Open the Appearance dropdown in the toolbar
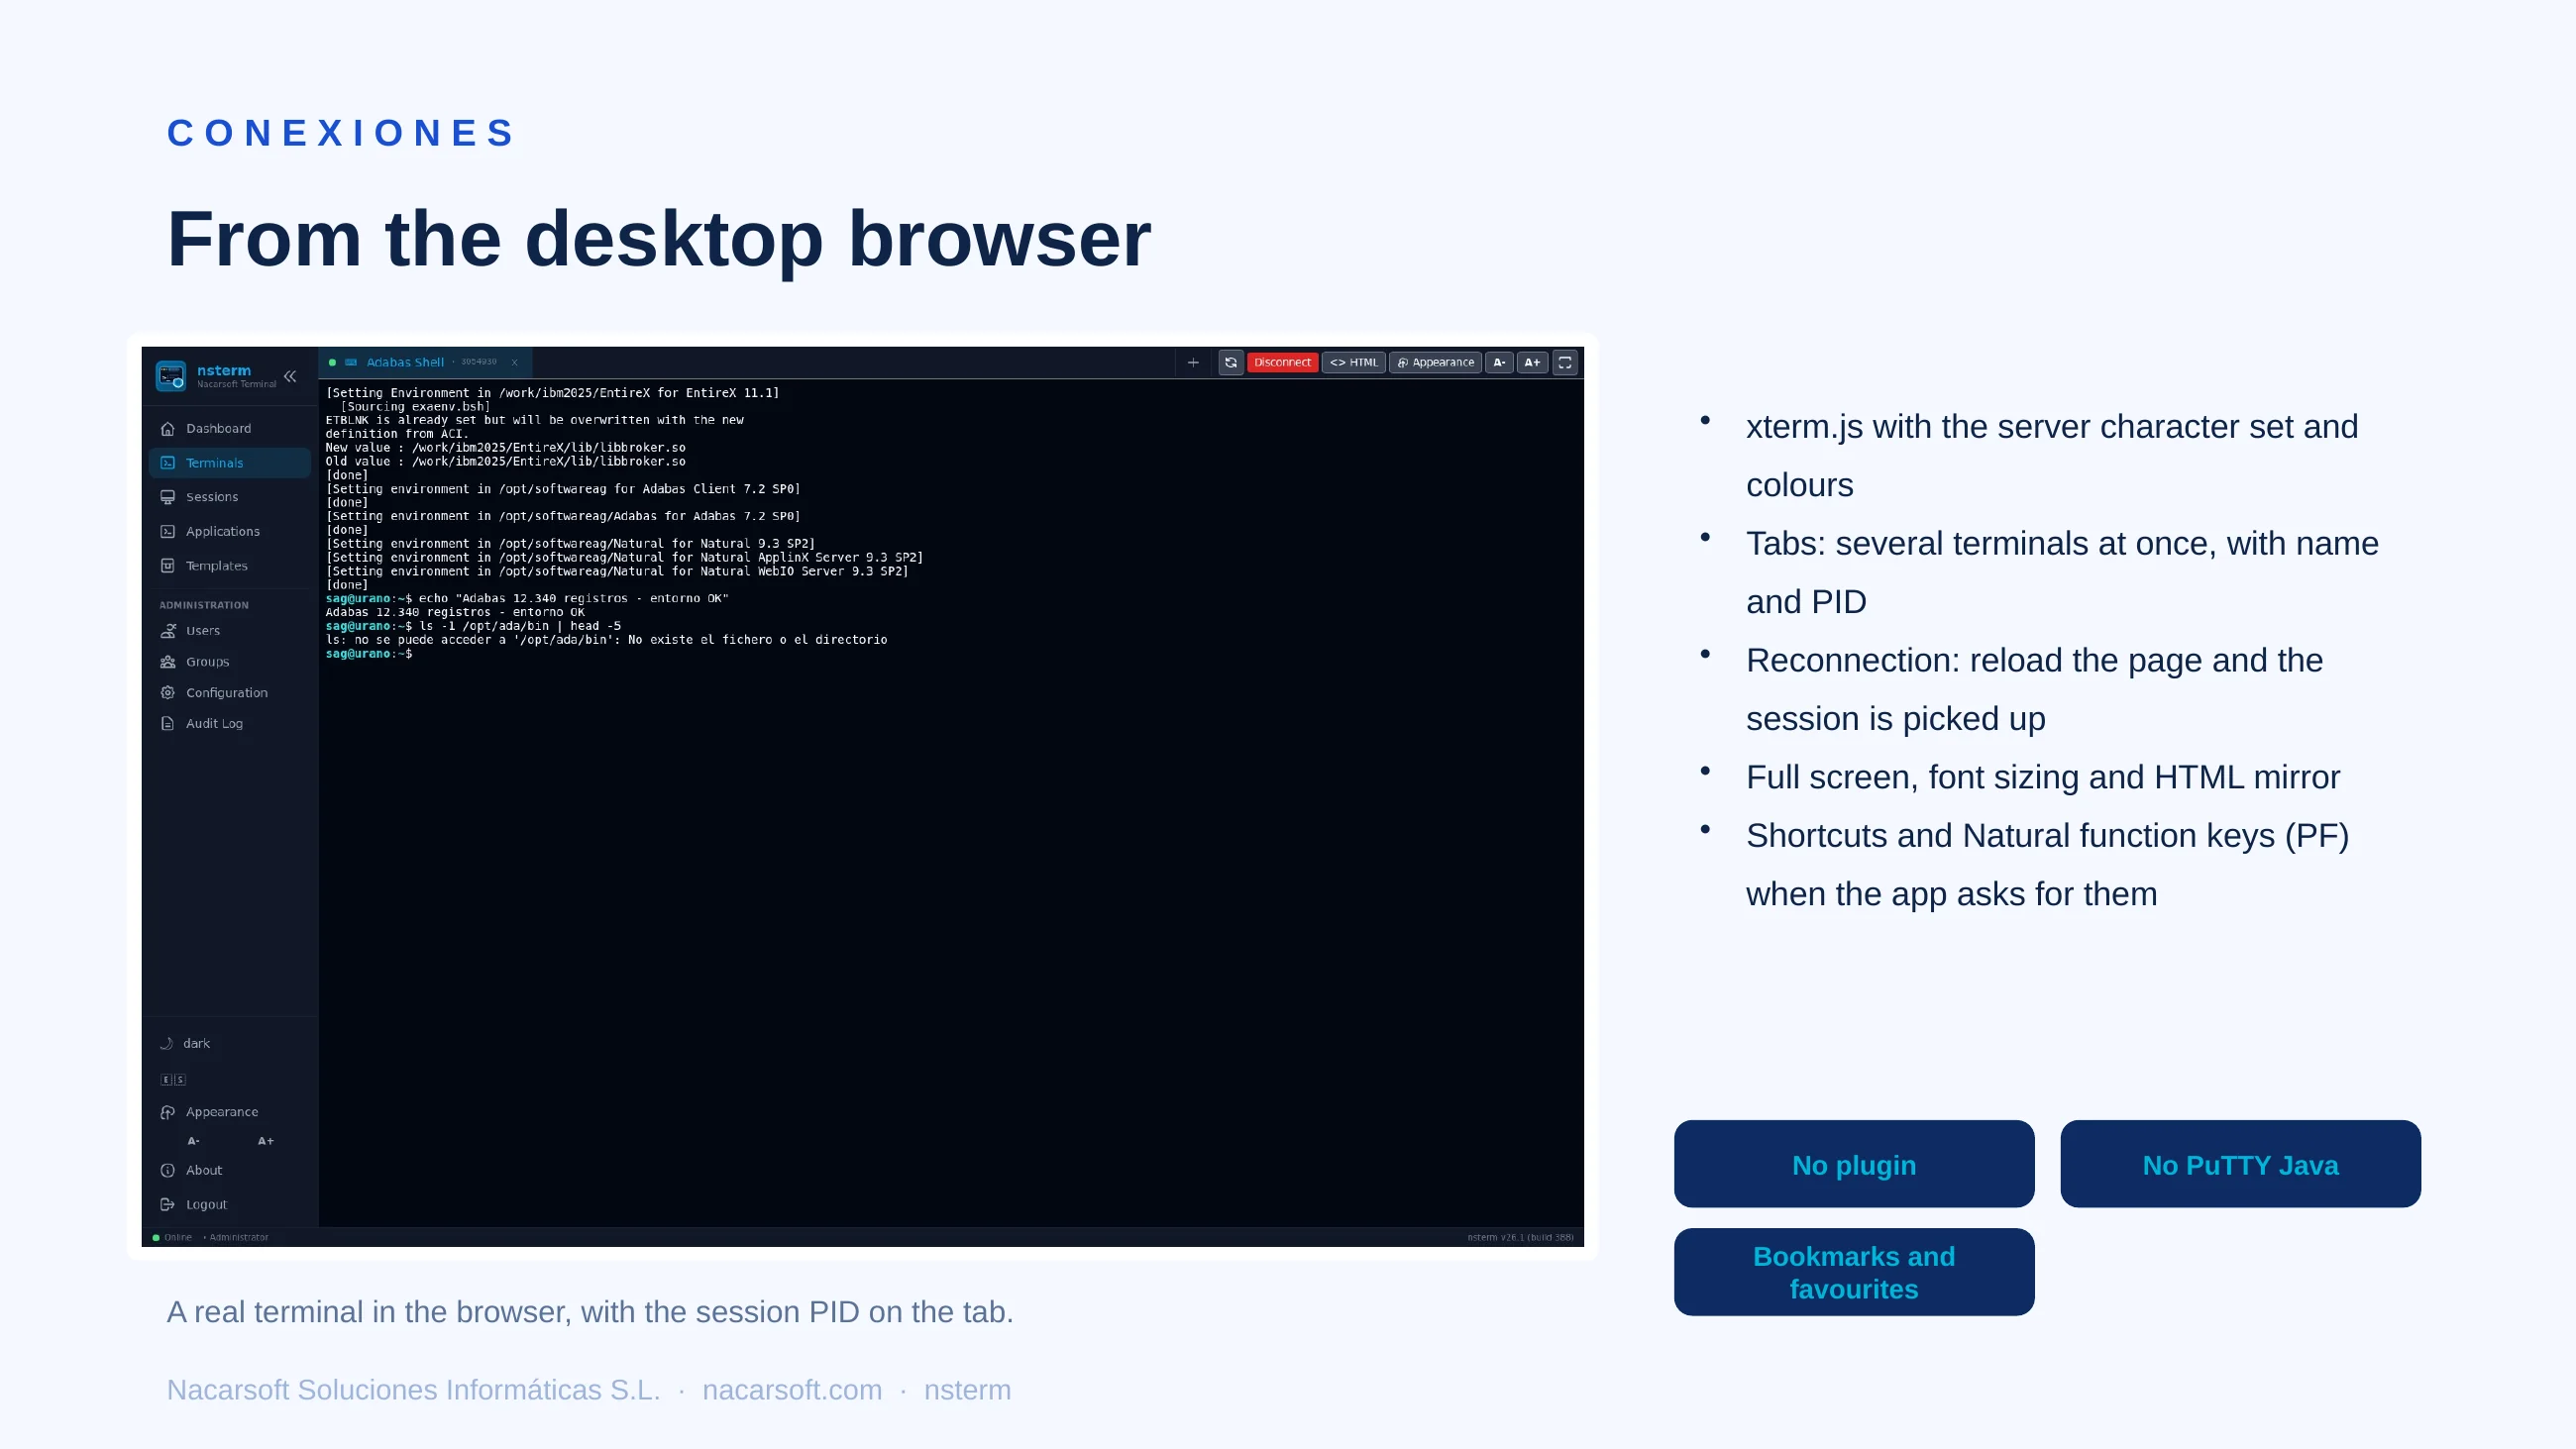 [1435, 363]
